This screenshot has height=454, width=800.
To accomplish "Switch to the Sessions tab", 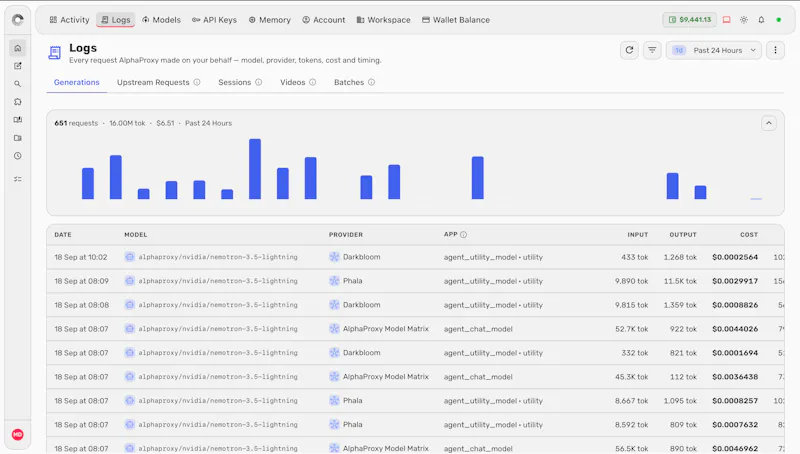I will coord(235,82).
